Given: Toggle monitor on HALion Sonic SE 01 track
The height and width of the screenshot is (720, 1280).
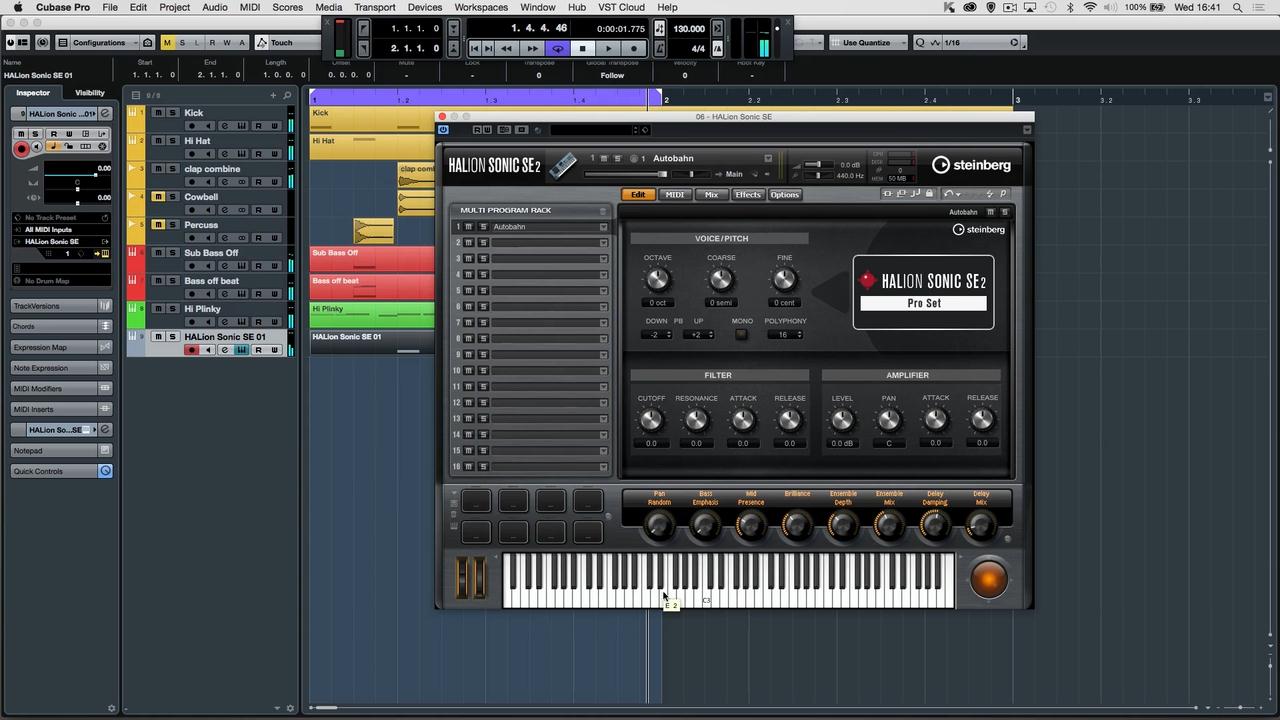Looking at the screenshot, I should (x=208, y=350).
